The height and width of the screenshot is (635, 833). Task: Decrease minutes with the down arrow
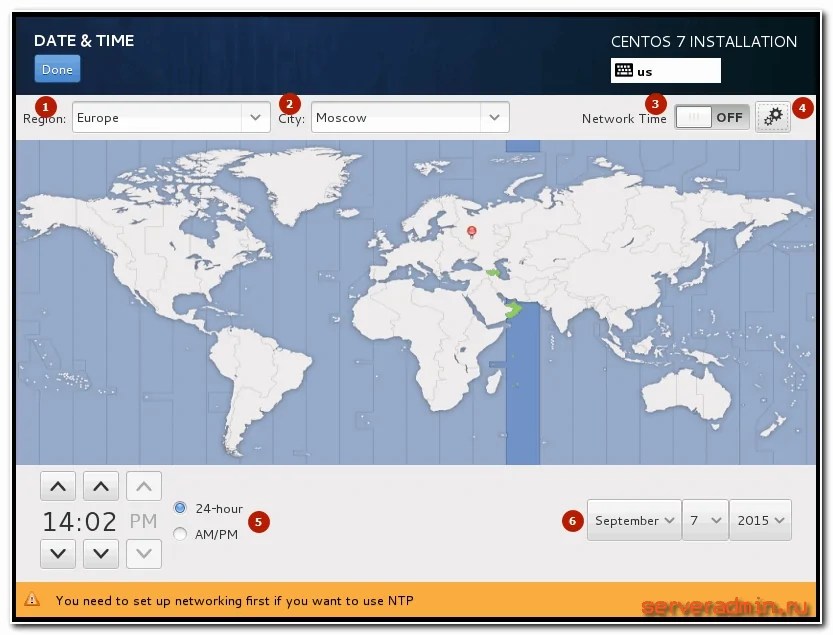pos(101,553)
